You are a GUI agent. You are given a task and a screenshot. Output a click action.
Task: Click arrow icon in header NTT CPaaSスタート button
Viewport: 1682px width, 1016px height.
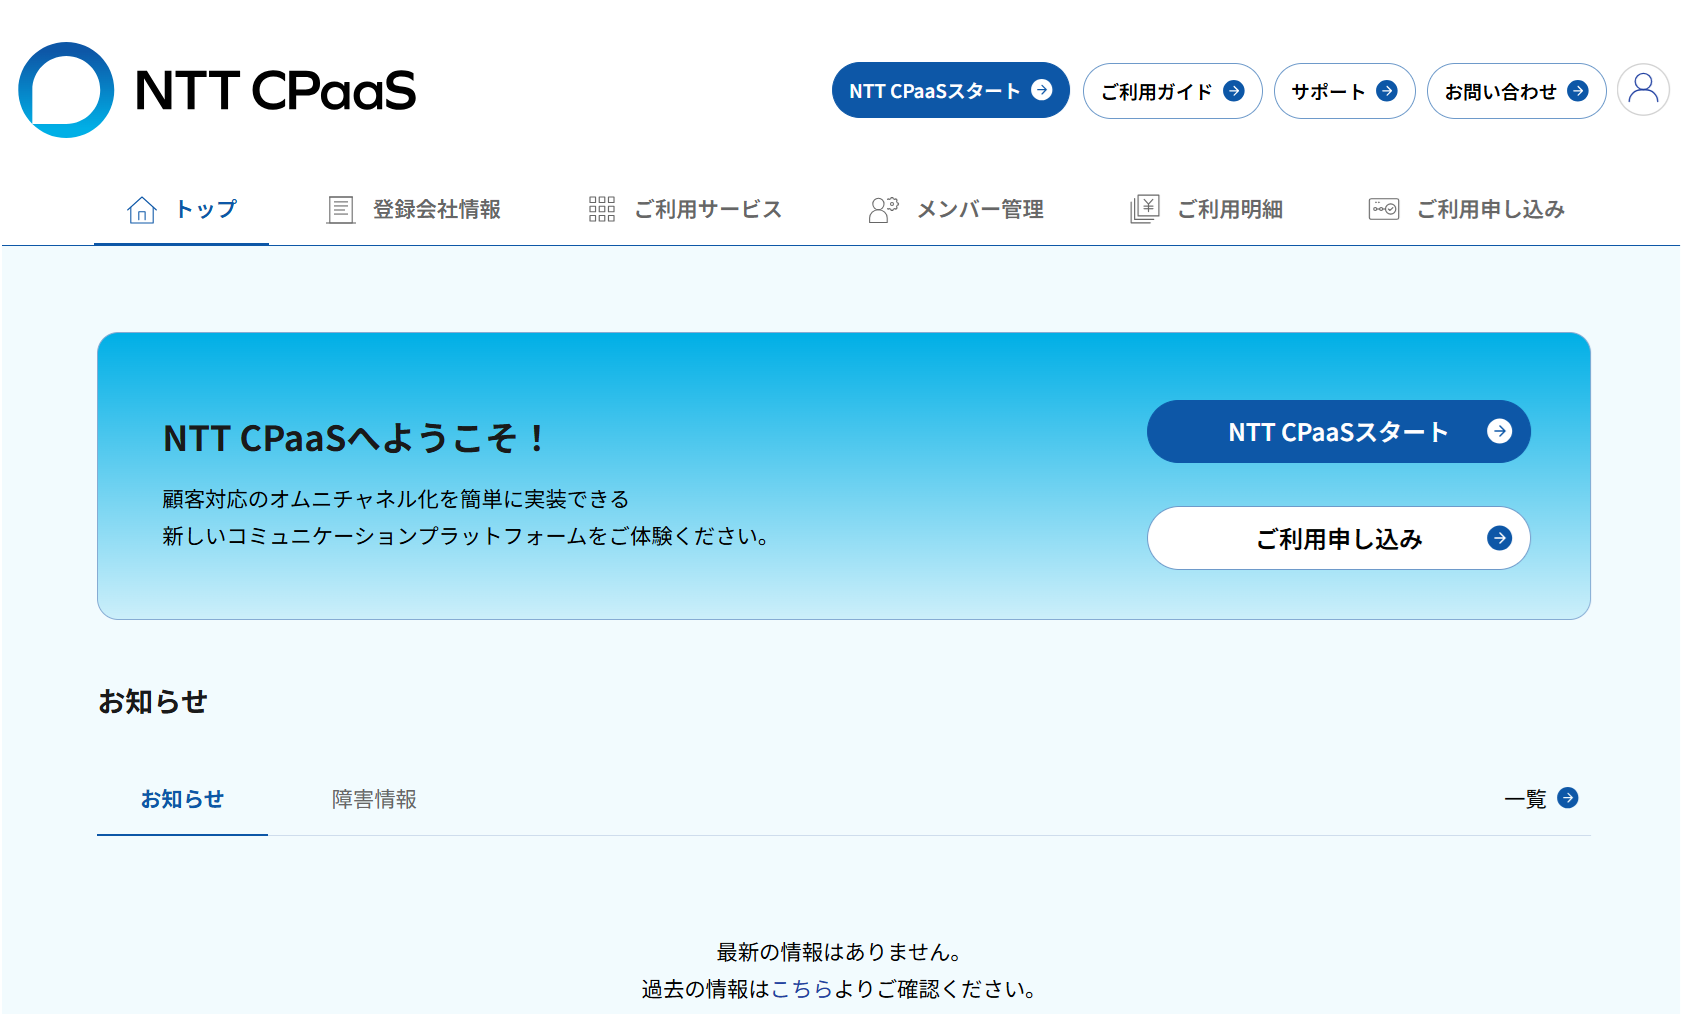pos(1042,90)
